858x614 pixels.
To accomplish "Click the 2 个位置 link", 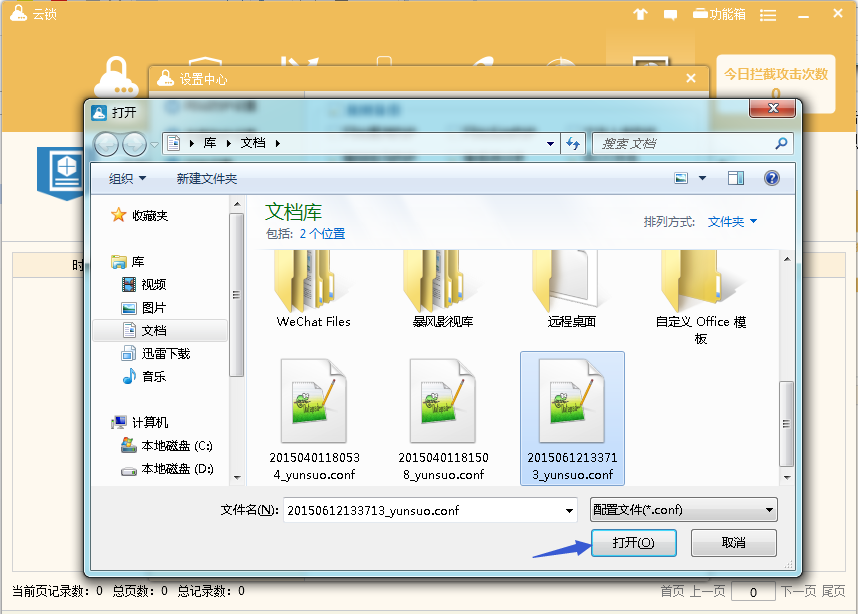I will click(320, 235).
